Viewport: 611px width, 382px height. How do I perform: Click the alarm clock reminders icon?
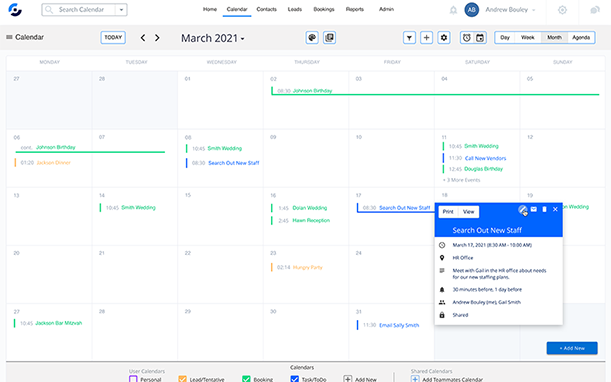[x=467, y=38]
